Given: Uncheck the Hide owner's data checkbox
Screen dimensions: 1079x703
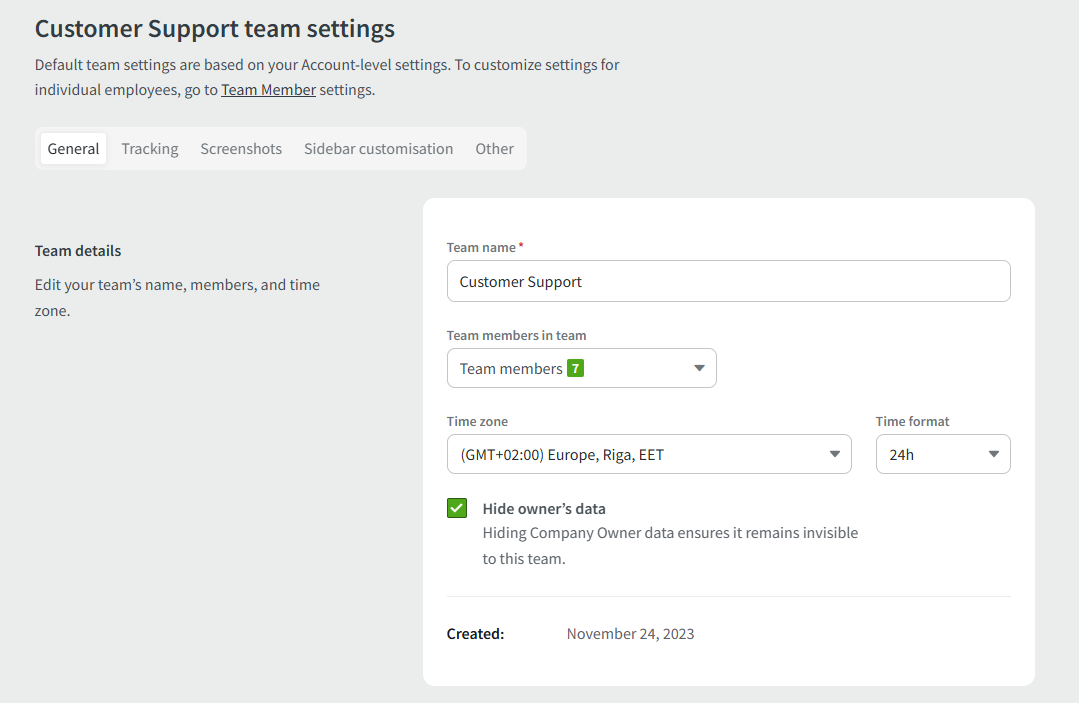Looking at the screenshot, I should pos(457,508).
